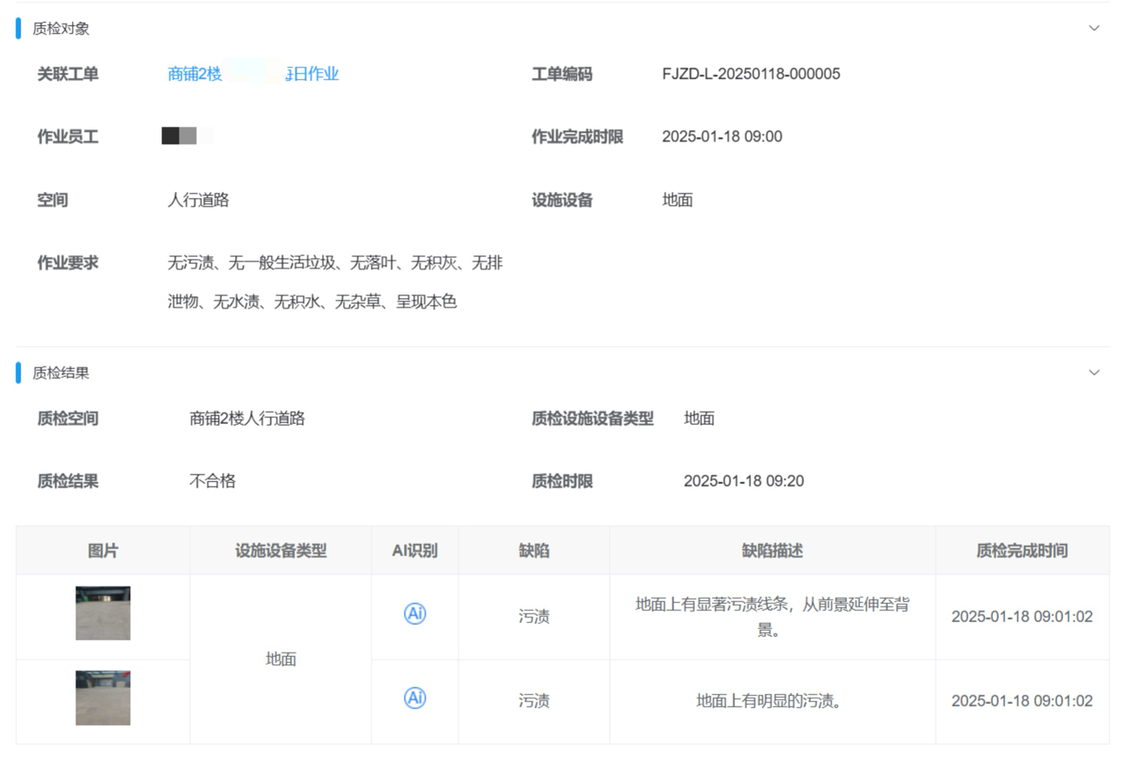Click AI icon in the first defect row
This screenshot has height=768, width=1124.
tap(415, 614)
